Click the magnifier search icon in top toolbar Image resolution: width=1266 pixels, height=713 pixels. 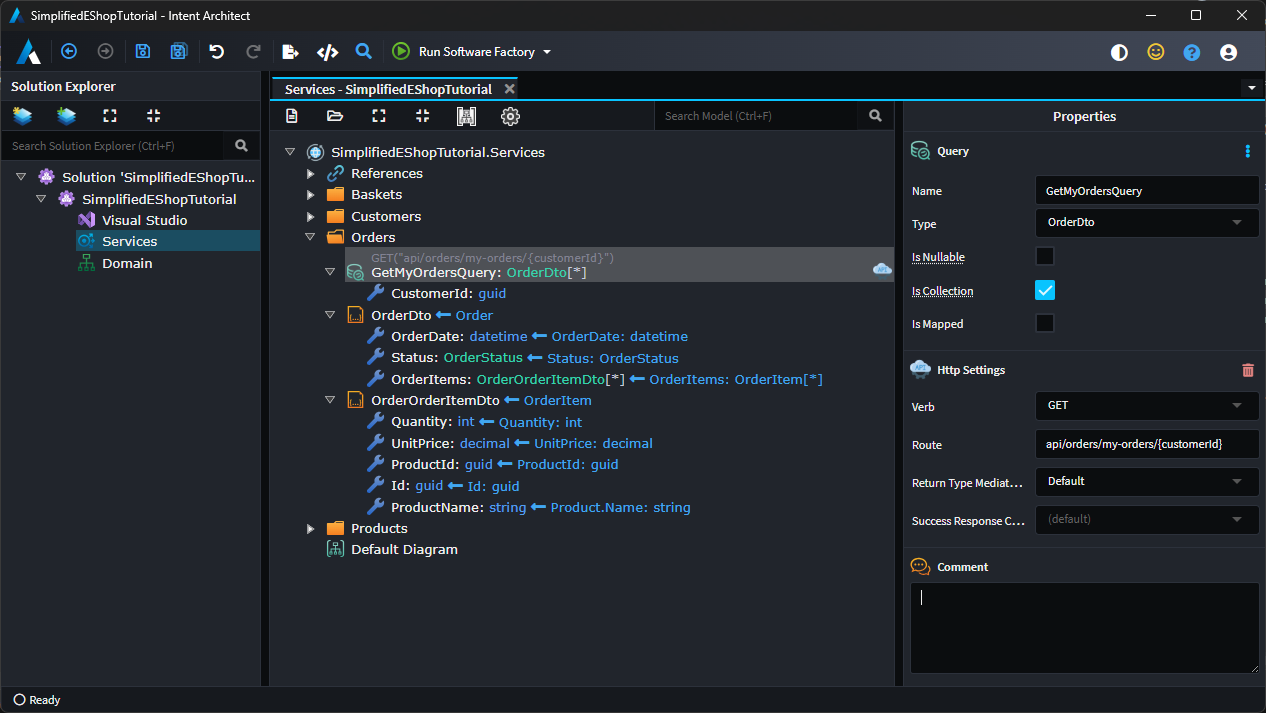[364, 51]
